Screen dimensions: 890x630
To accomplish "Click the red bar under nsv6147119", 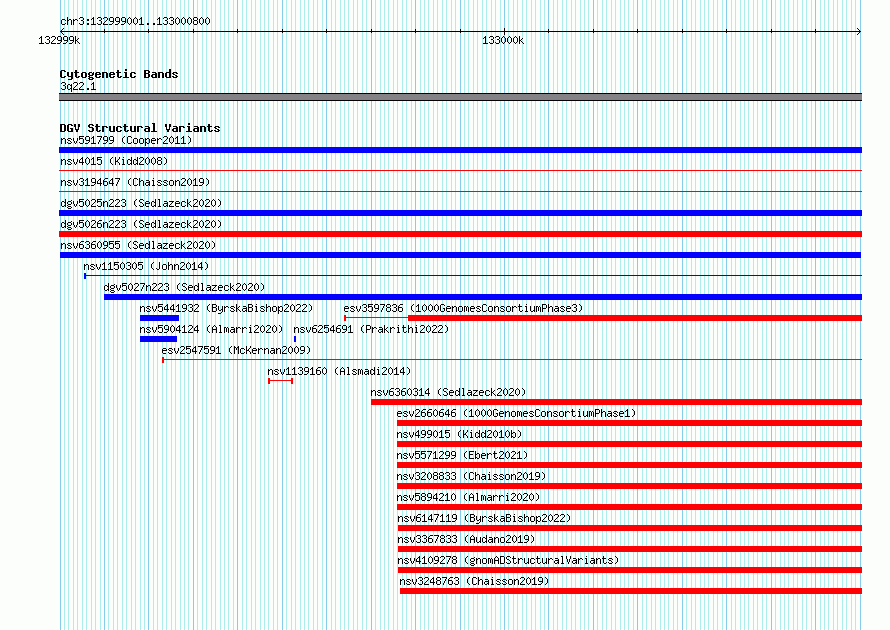I will (629, 528).
